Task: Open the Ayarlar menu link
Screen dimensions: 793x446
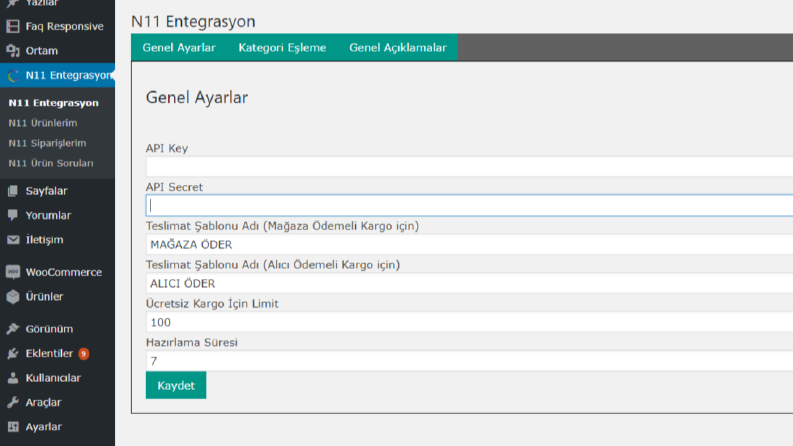Action: click(43, 427)
